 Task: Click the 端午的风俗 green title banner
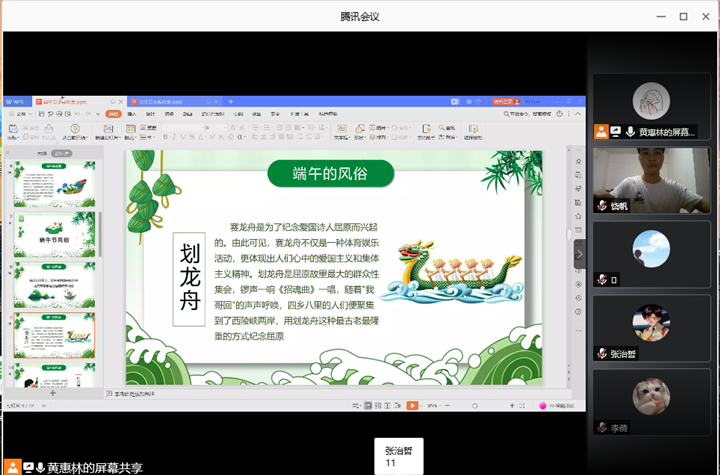[x=331, y=174]
